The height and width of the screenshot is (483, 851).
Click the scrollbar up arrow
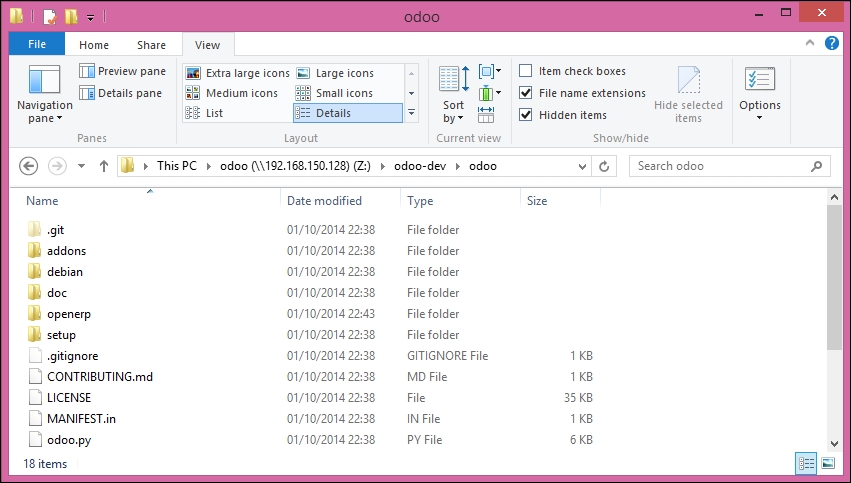(x=834, y=197)
